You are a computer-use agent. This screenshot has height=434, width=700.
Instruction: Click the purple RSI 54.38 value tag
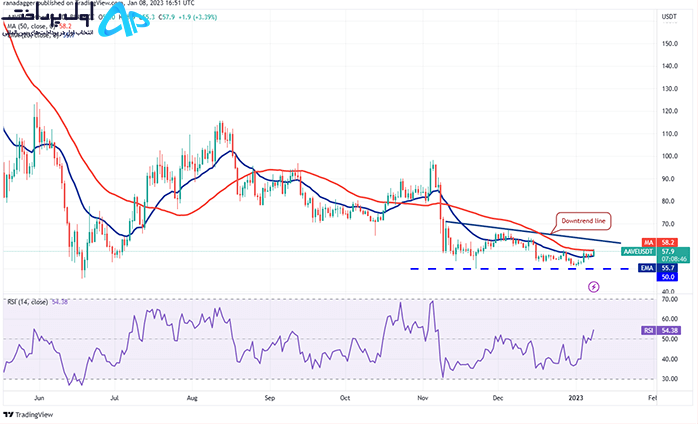point(661,330)
